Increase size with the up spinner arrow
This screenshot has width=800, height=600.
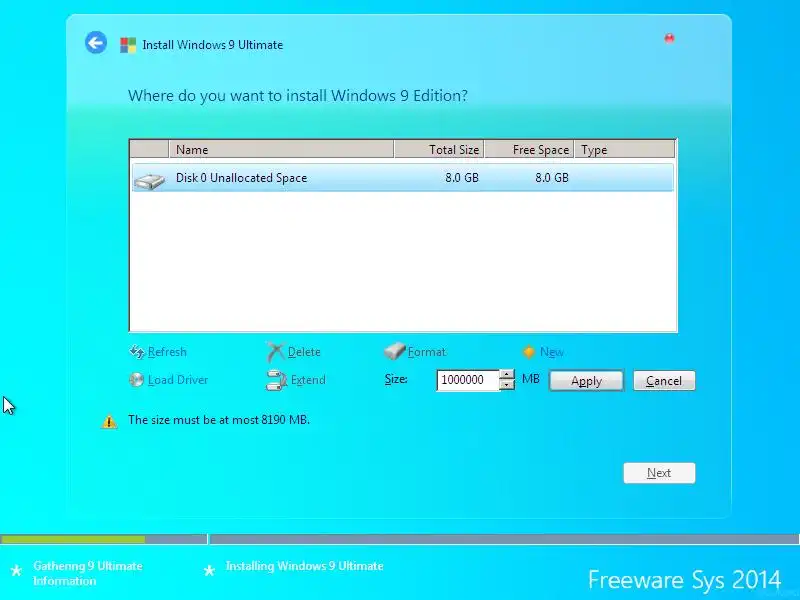pyautogui.click(x=507, y=374)
